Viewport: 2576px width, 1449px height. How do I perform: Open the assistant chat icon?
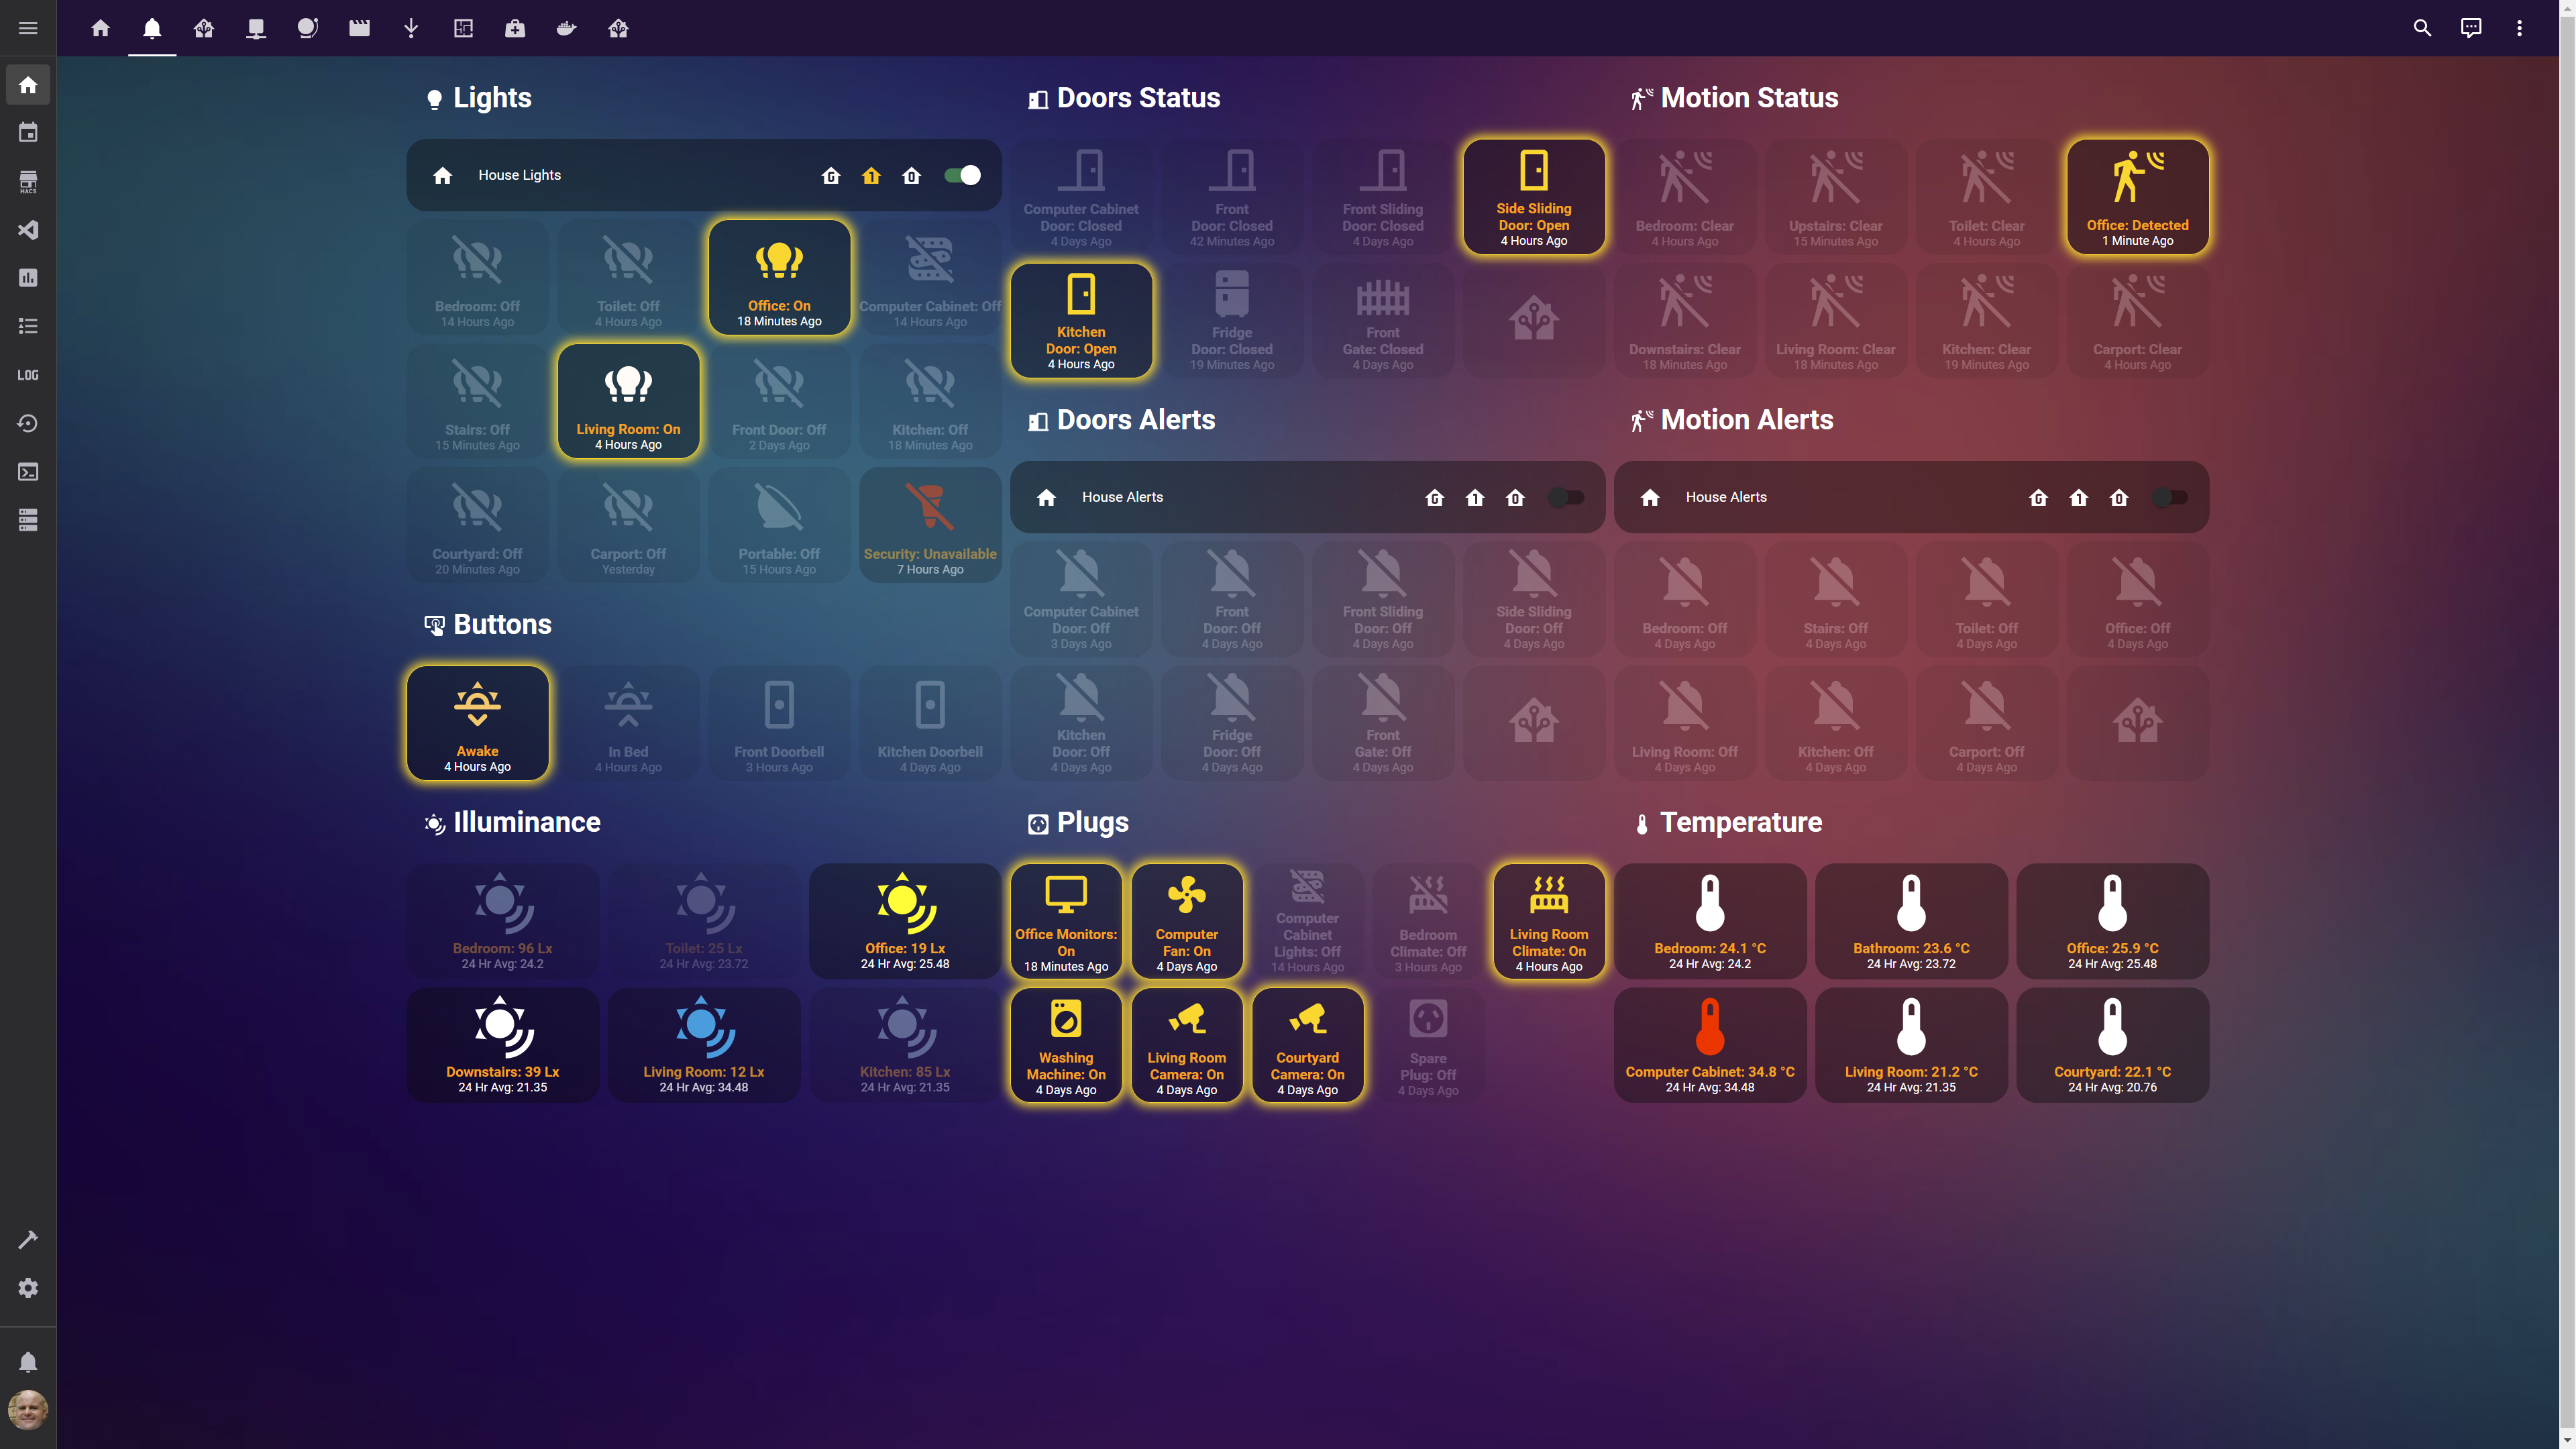click(2470, 28)
